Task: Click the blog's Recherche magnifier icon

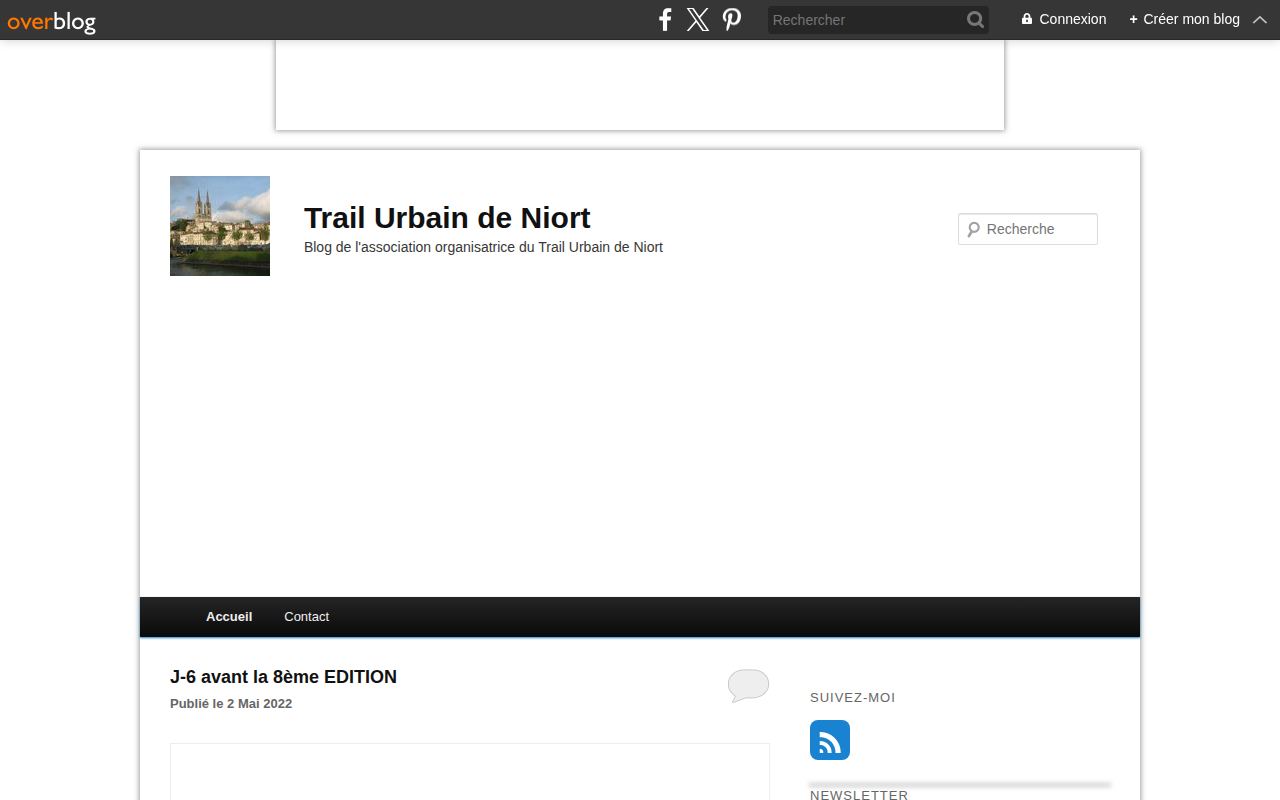Action: tap(973, 229)
